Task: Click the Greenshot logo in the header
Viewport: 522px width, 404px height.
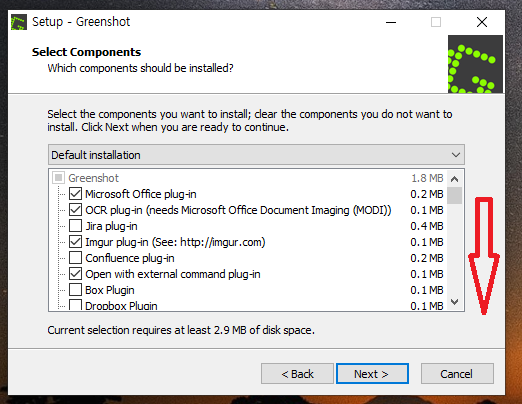Action: pos(475,64)
